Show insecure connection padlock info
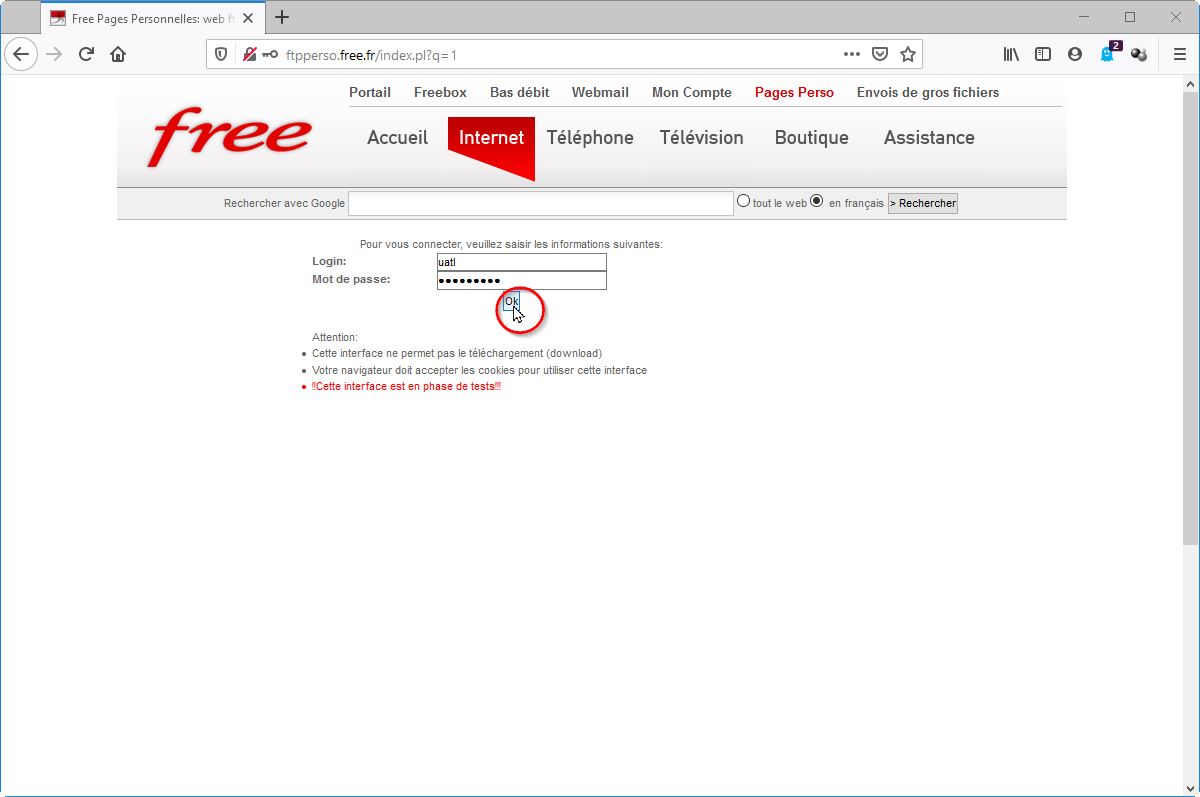 tap(249, 55)
